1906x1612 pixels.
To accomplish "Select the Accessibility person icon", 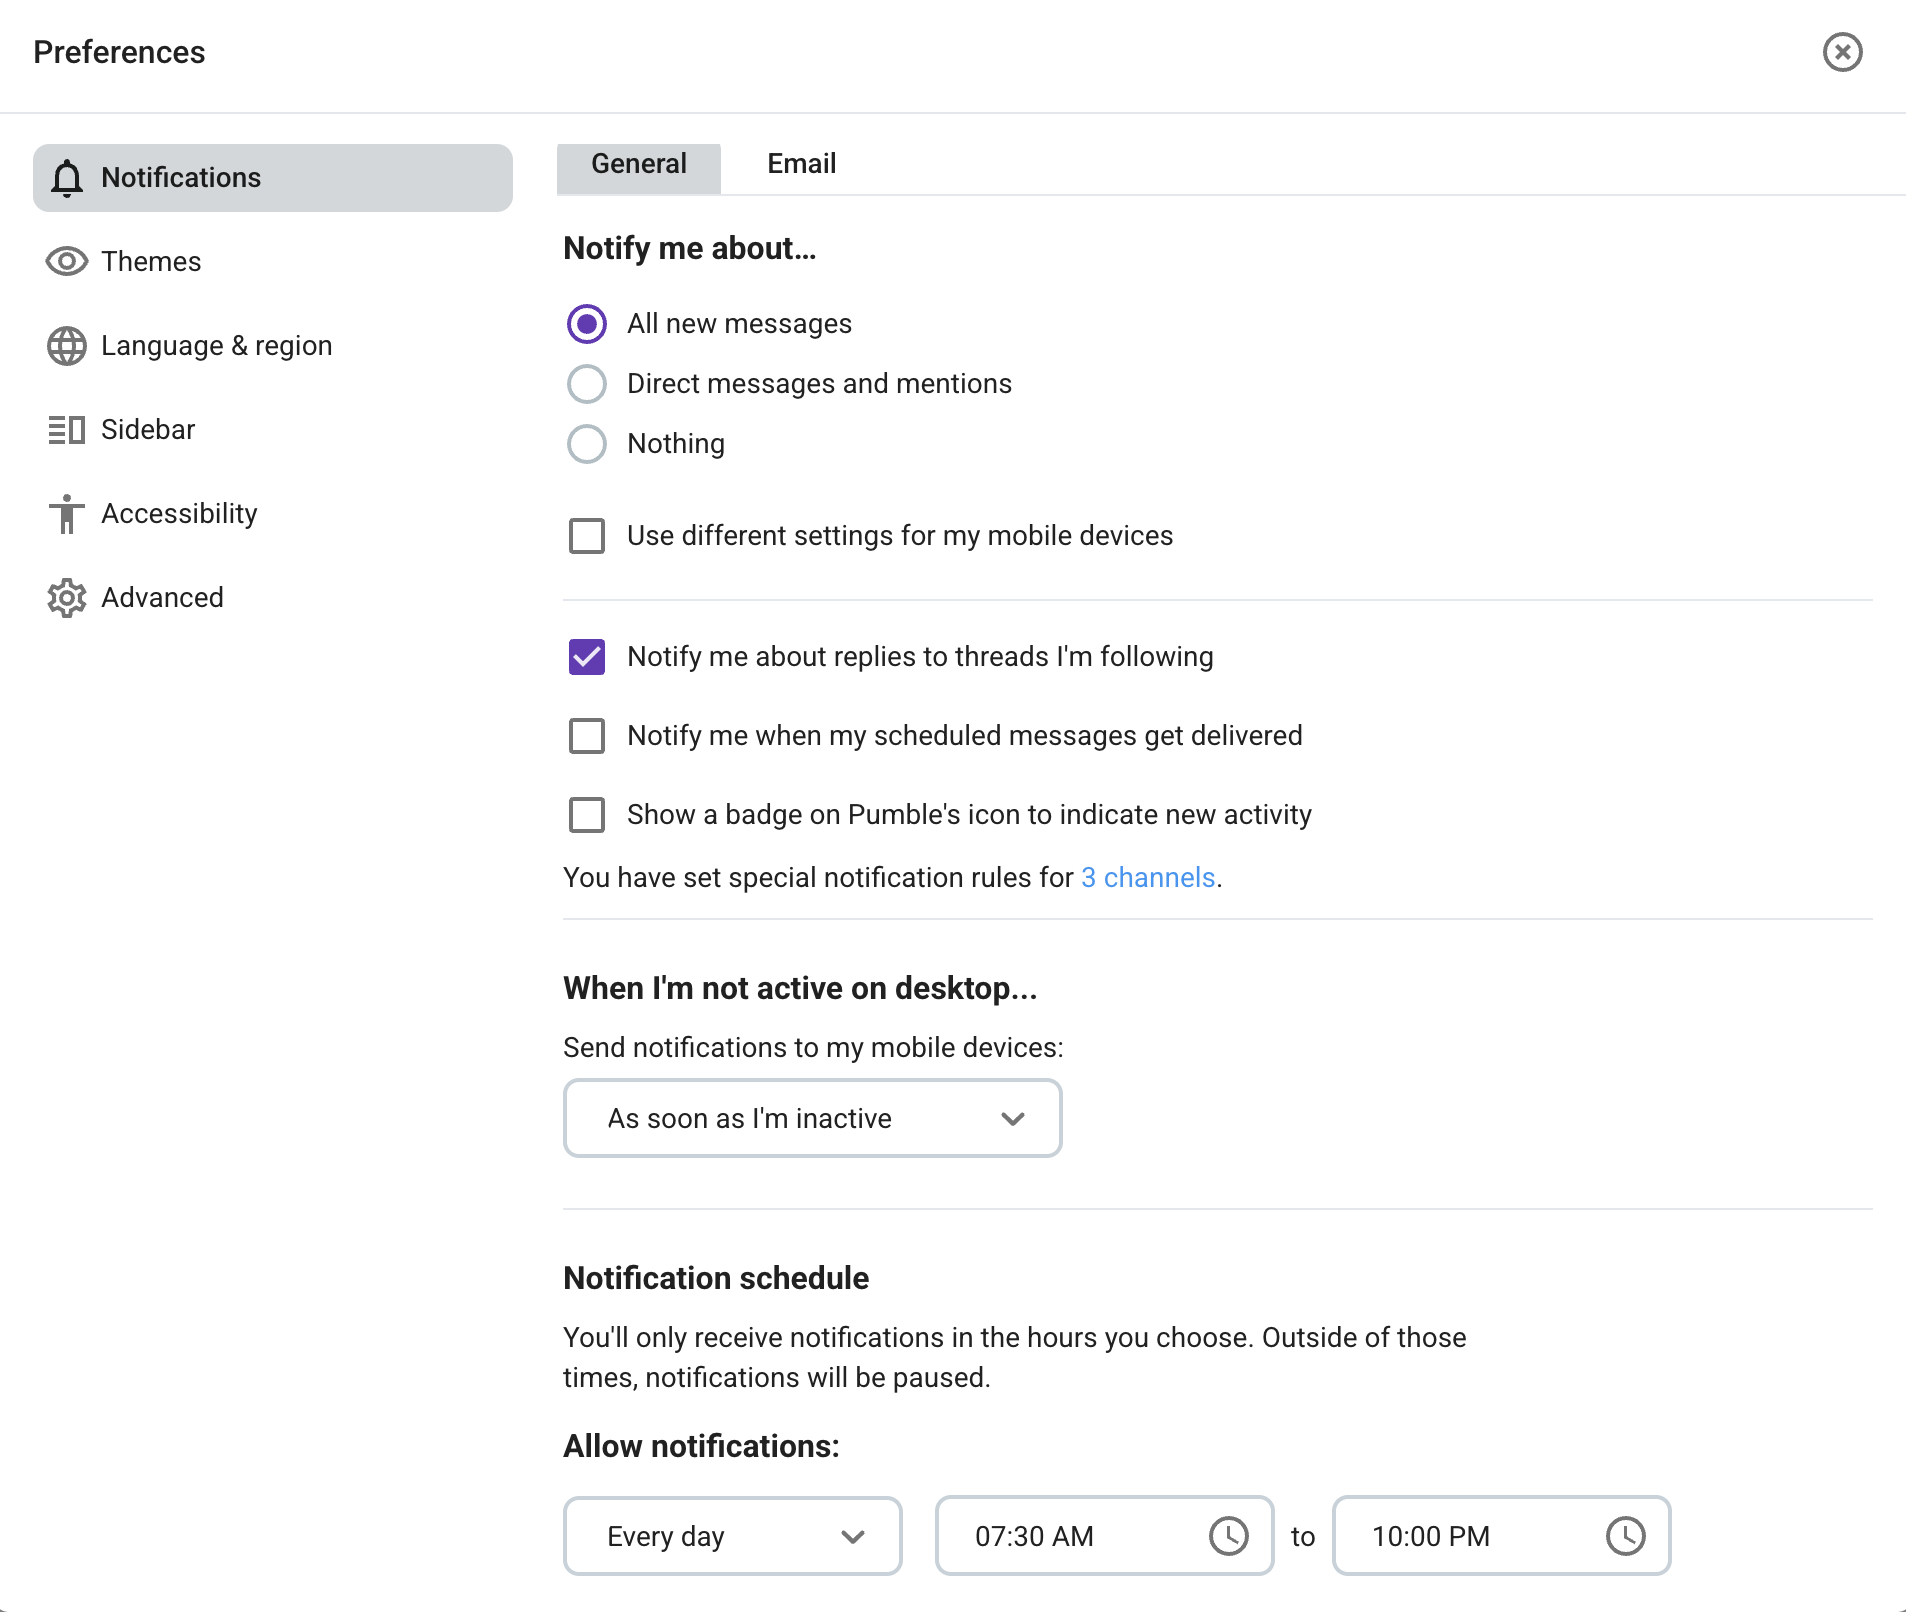I will coord(66,513).
